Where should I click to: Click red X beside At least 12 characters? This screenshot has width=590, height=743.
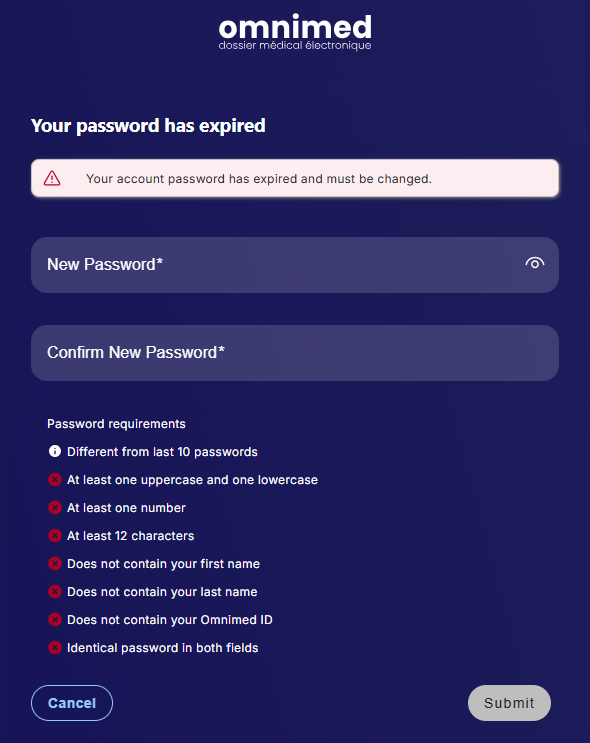55,535
